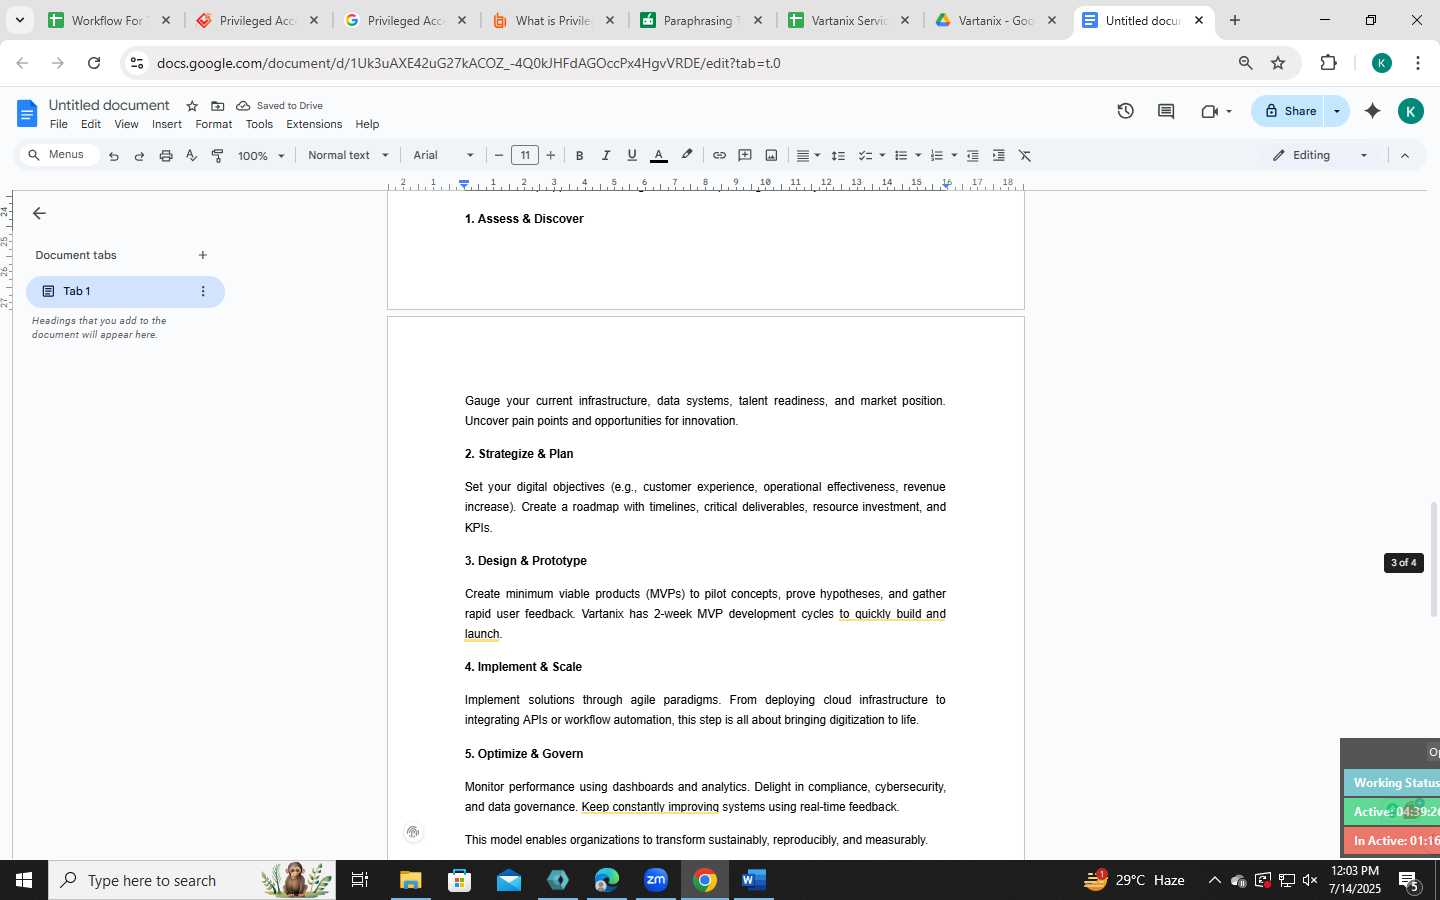Open the checklist menu dropdown arrow
1440x900 pixels.
click(x=882, y=156)
